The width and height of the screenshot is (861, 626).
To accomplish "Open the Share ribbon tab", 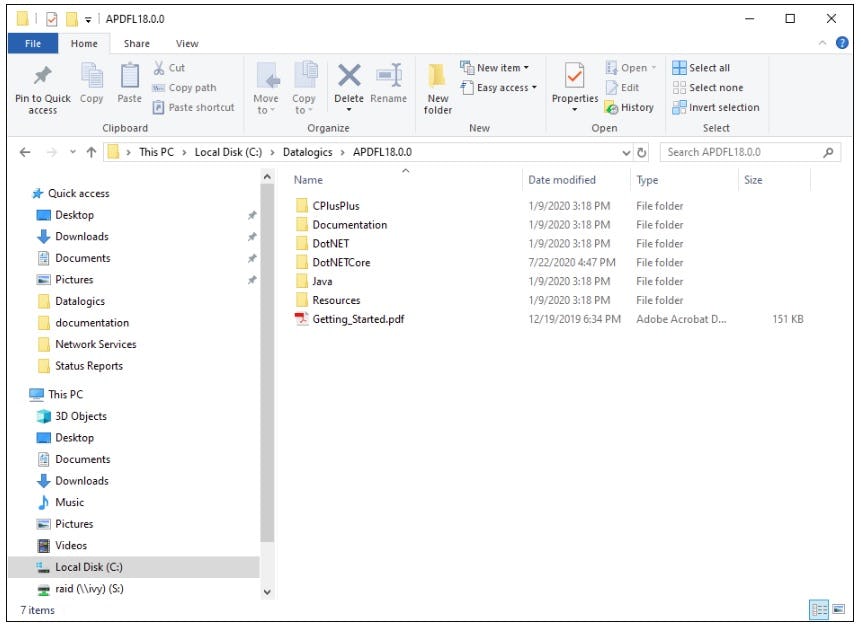I will 135,43.
